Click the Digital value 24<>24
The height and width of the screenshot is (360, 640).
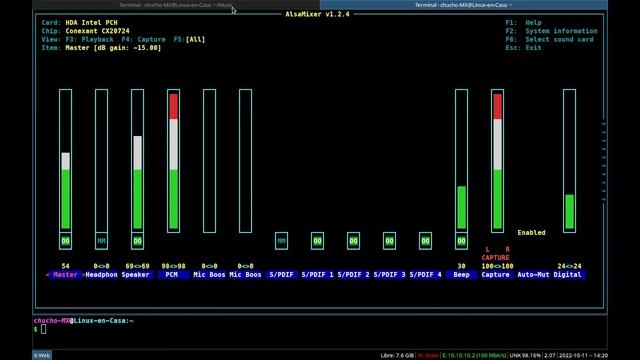pos(569,266)
